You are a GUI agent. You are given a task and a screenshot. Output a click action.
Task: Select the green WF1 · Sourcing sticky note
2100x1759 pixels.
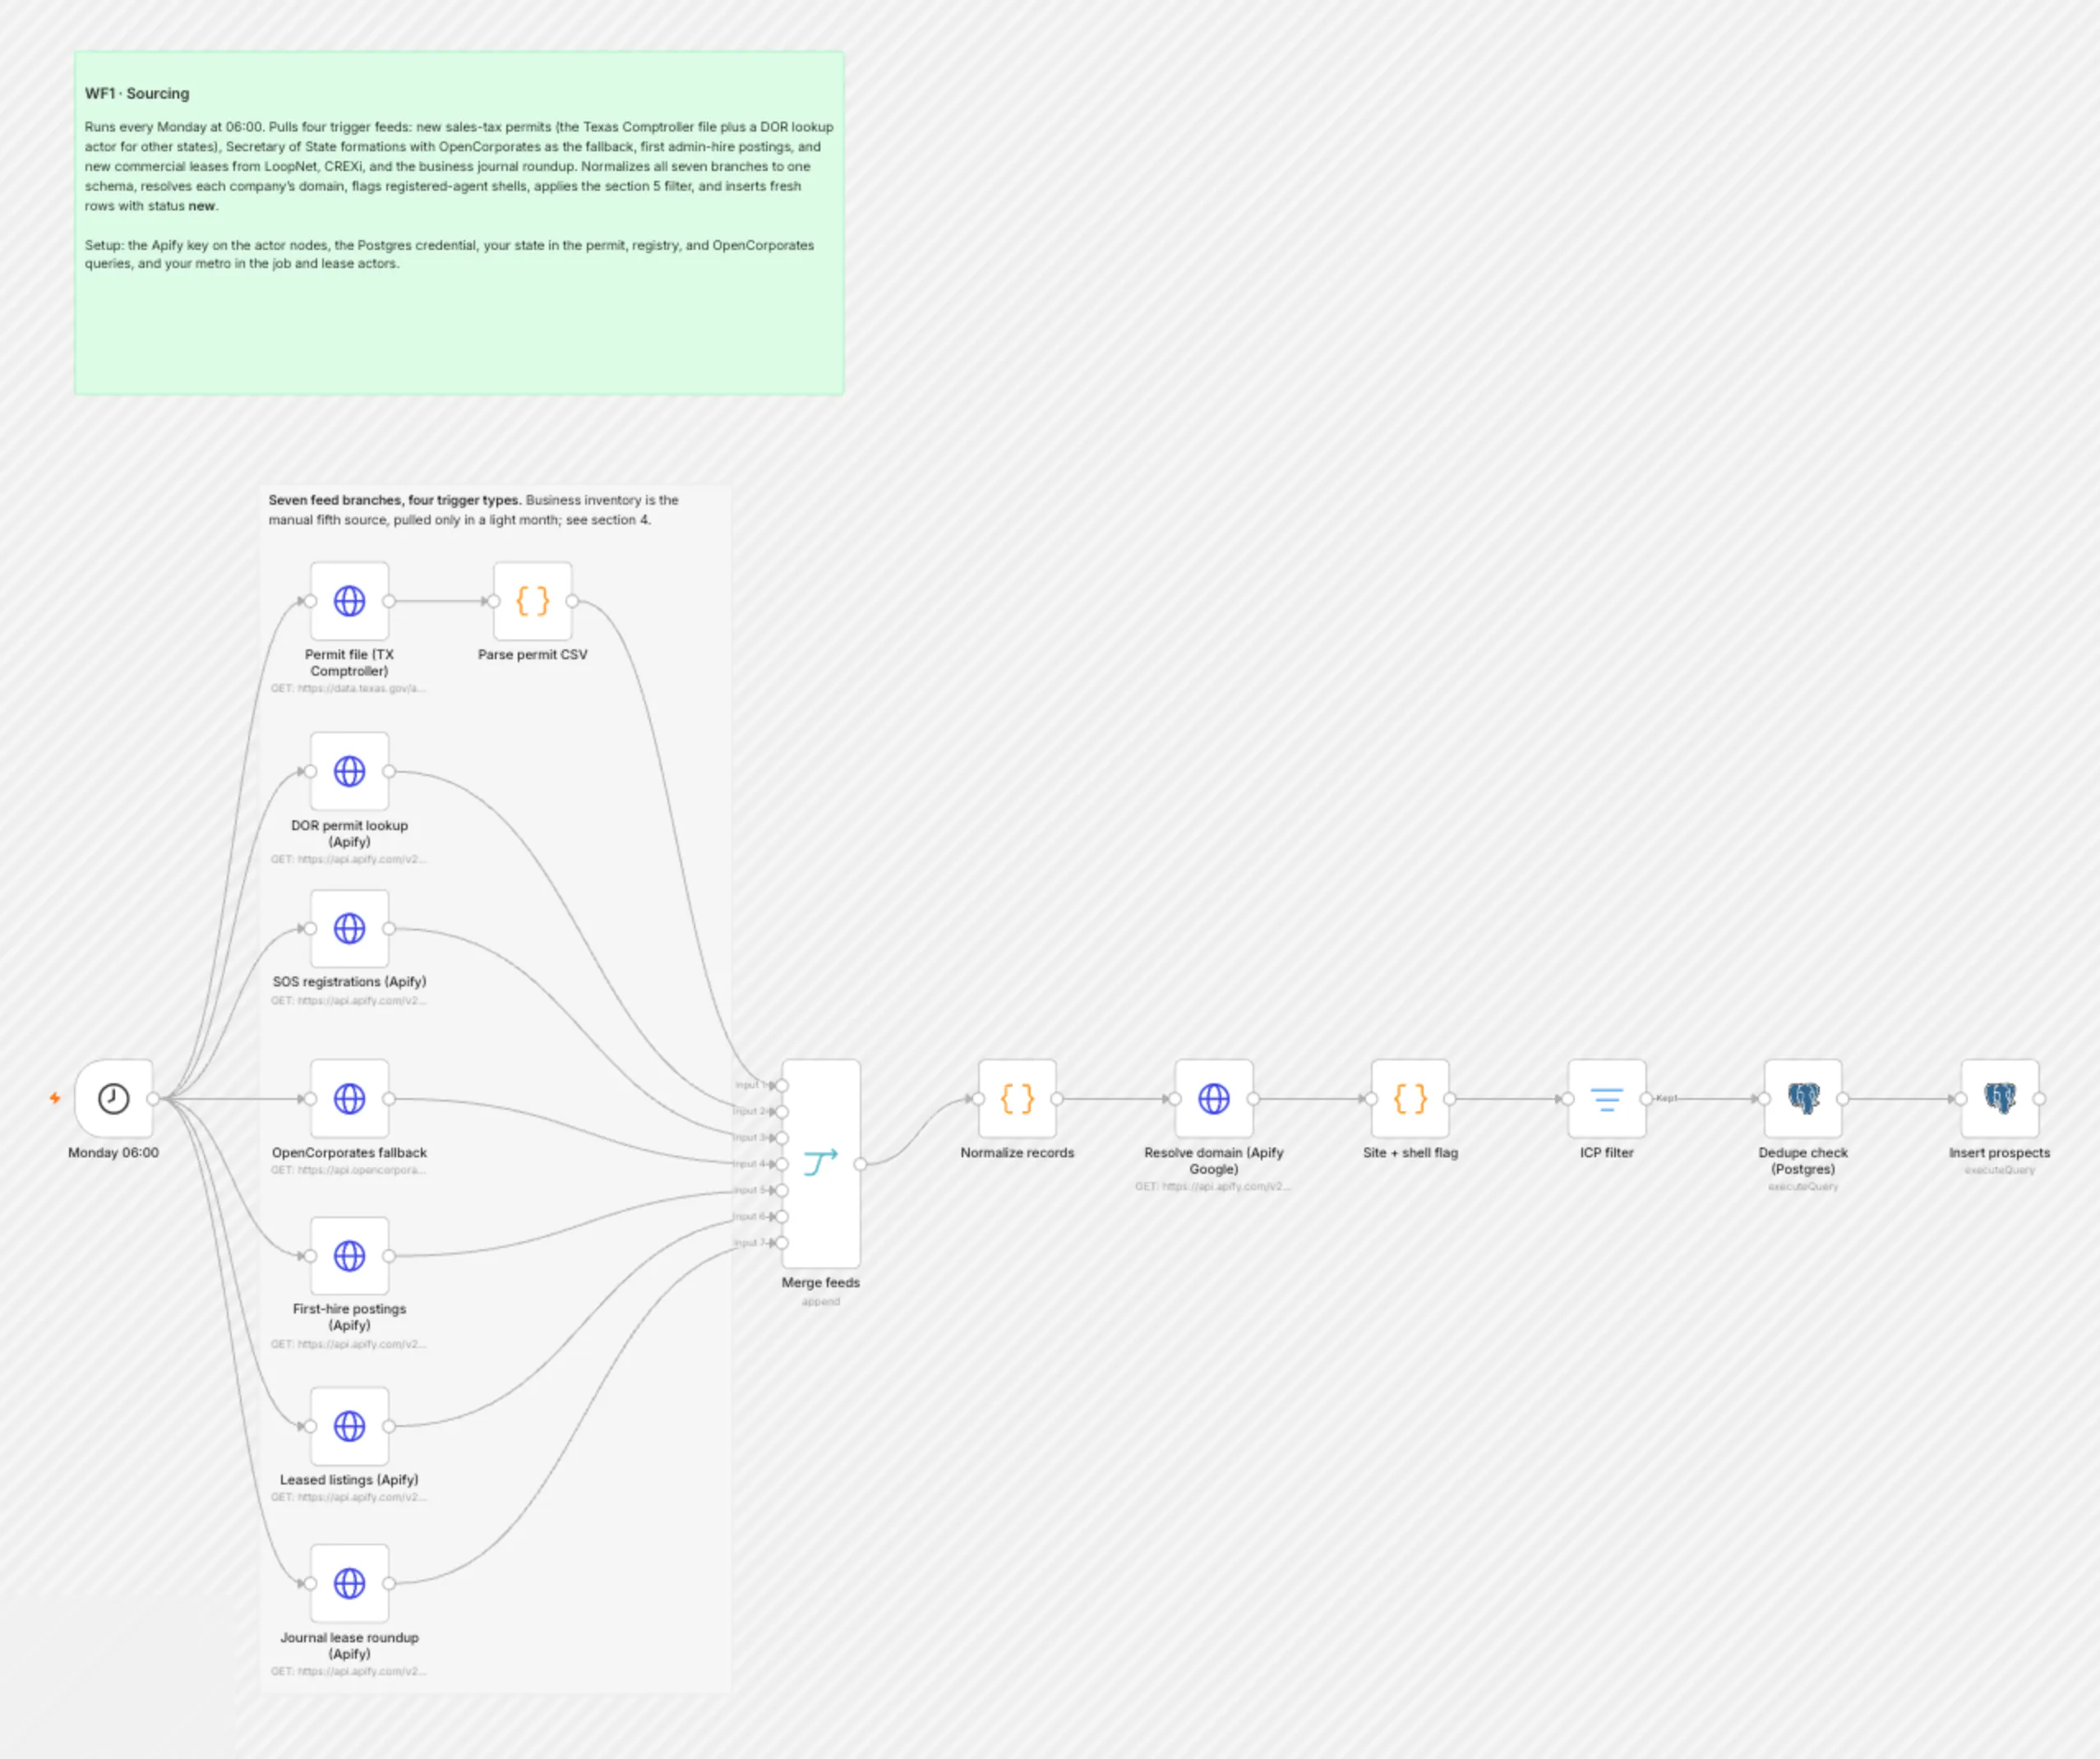point(459,223)
